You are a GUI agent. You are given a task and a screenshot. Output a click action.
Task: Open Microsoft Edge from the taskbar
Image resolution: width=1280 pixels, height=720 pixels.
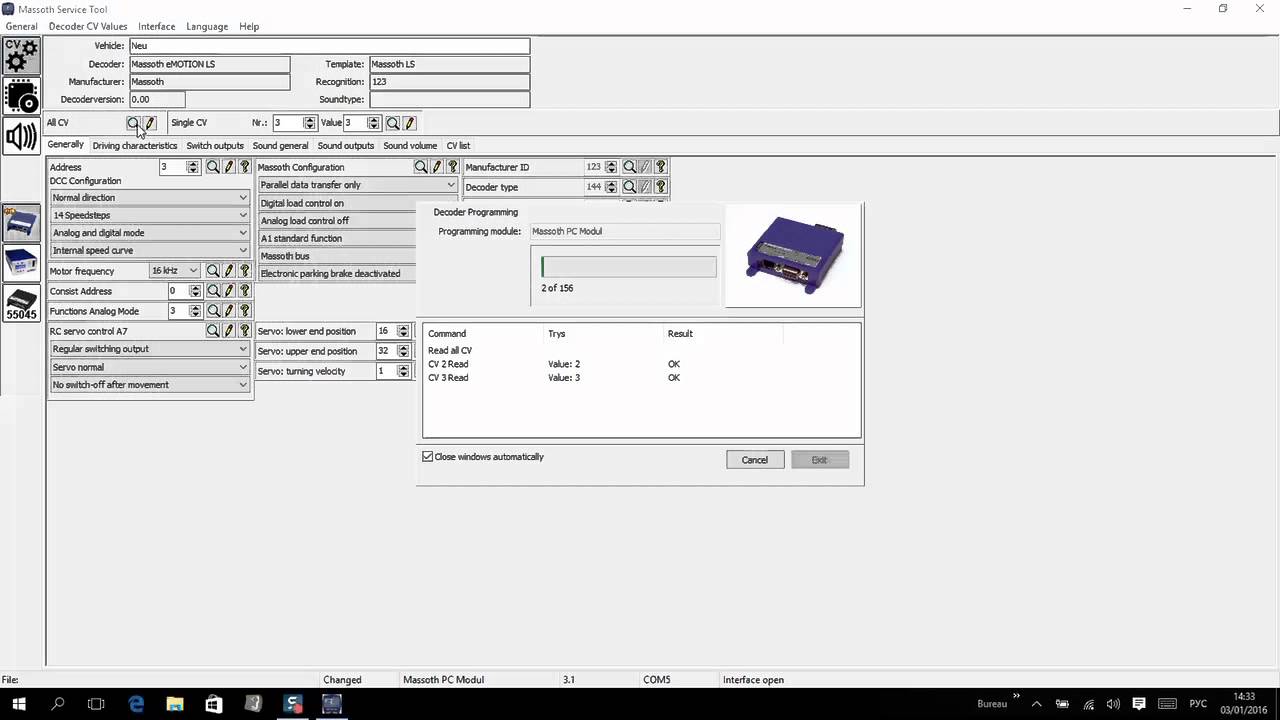(x=136, y=704)
